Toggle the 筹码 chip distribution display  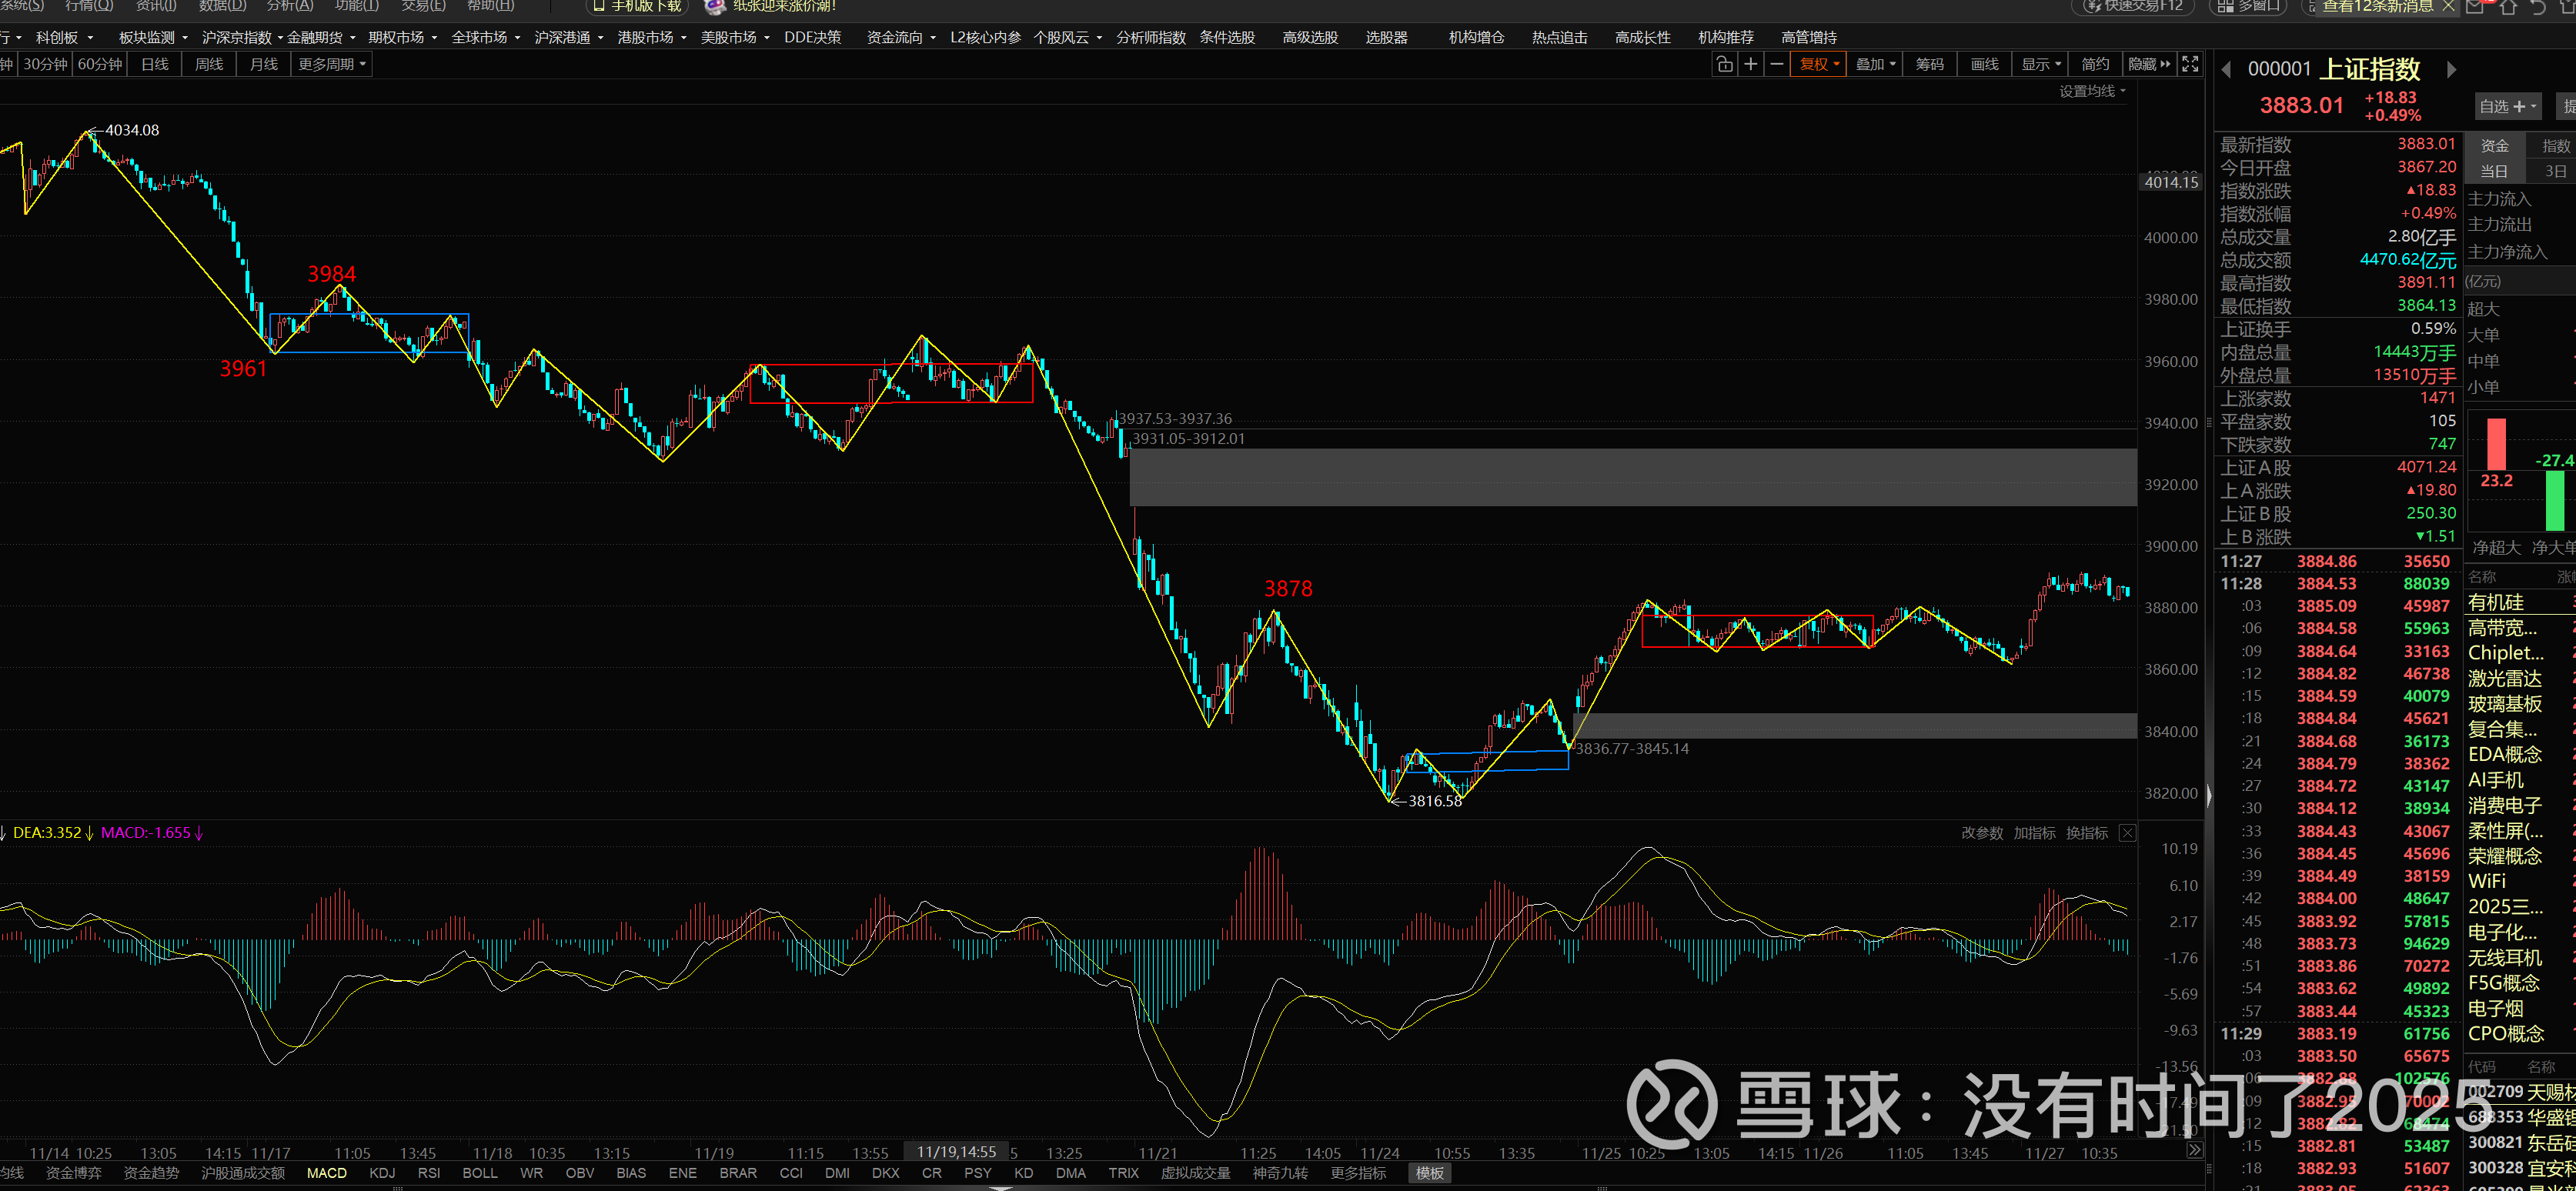tap(1929, 64)
